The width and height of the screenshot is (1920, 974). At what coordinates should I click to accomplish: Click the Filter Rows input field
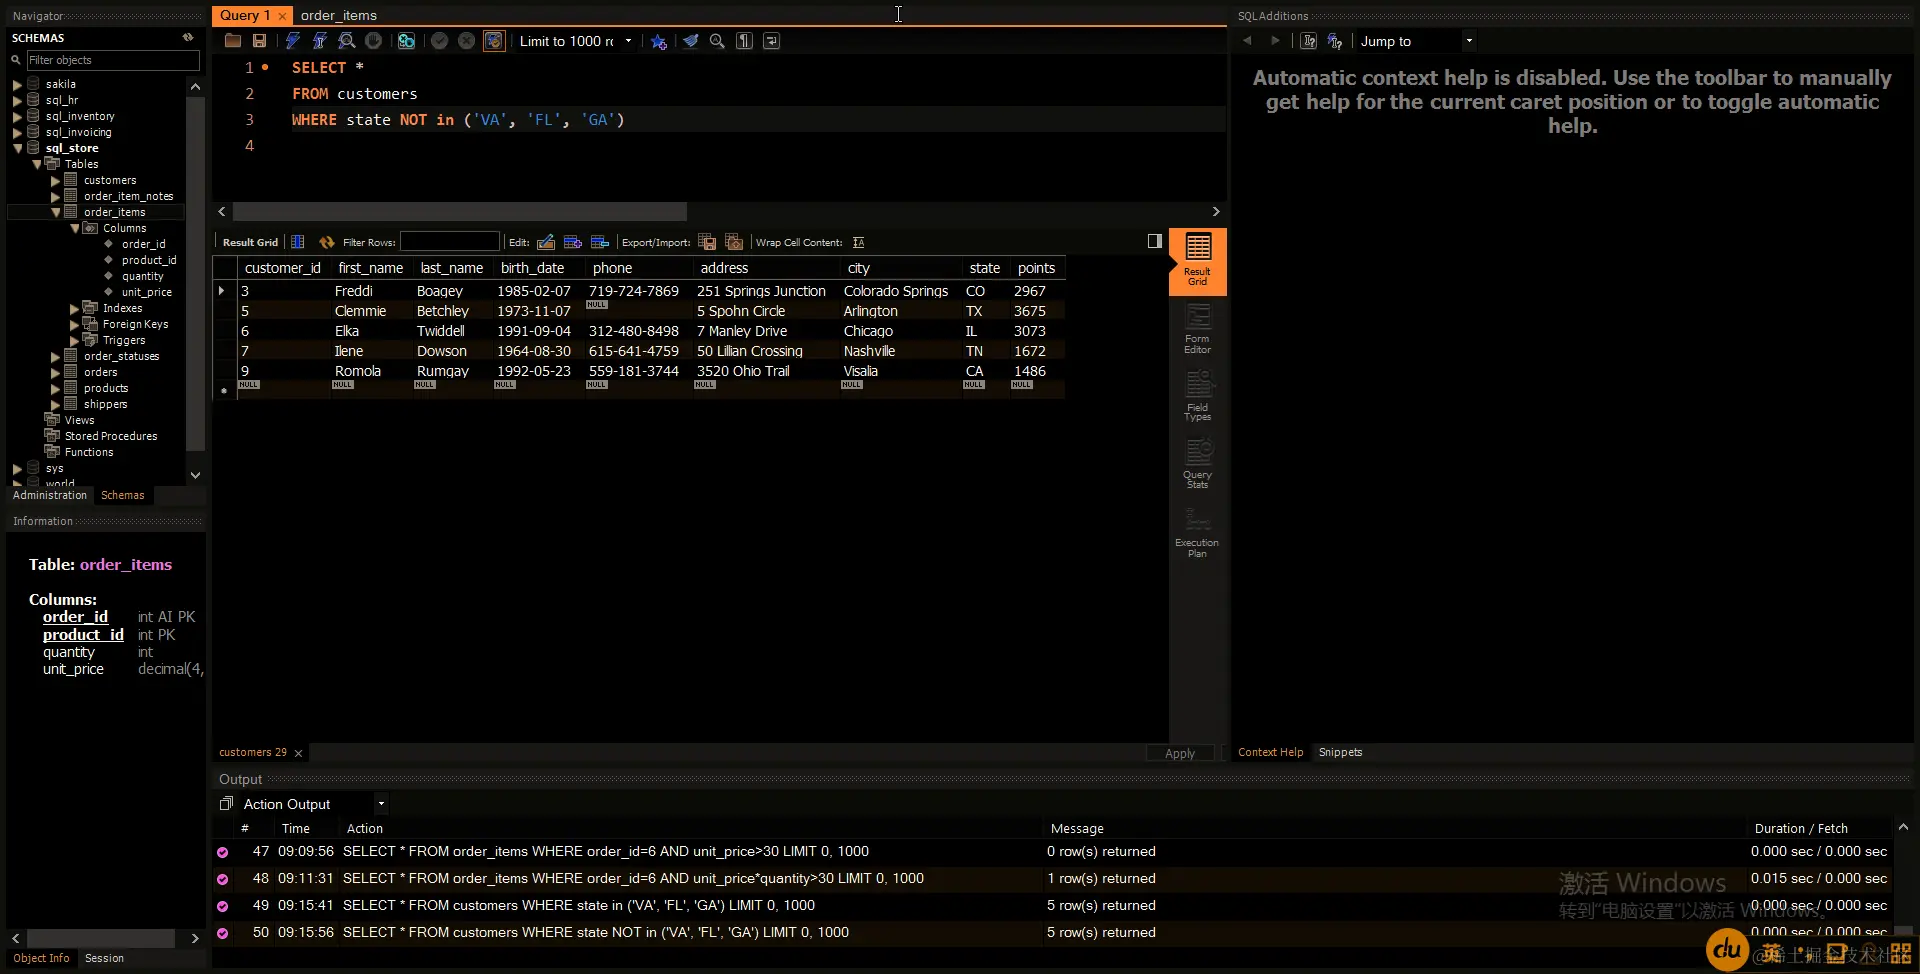point(449,241)
